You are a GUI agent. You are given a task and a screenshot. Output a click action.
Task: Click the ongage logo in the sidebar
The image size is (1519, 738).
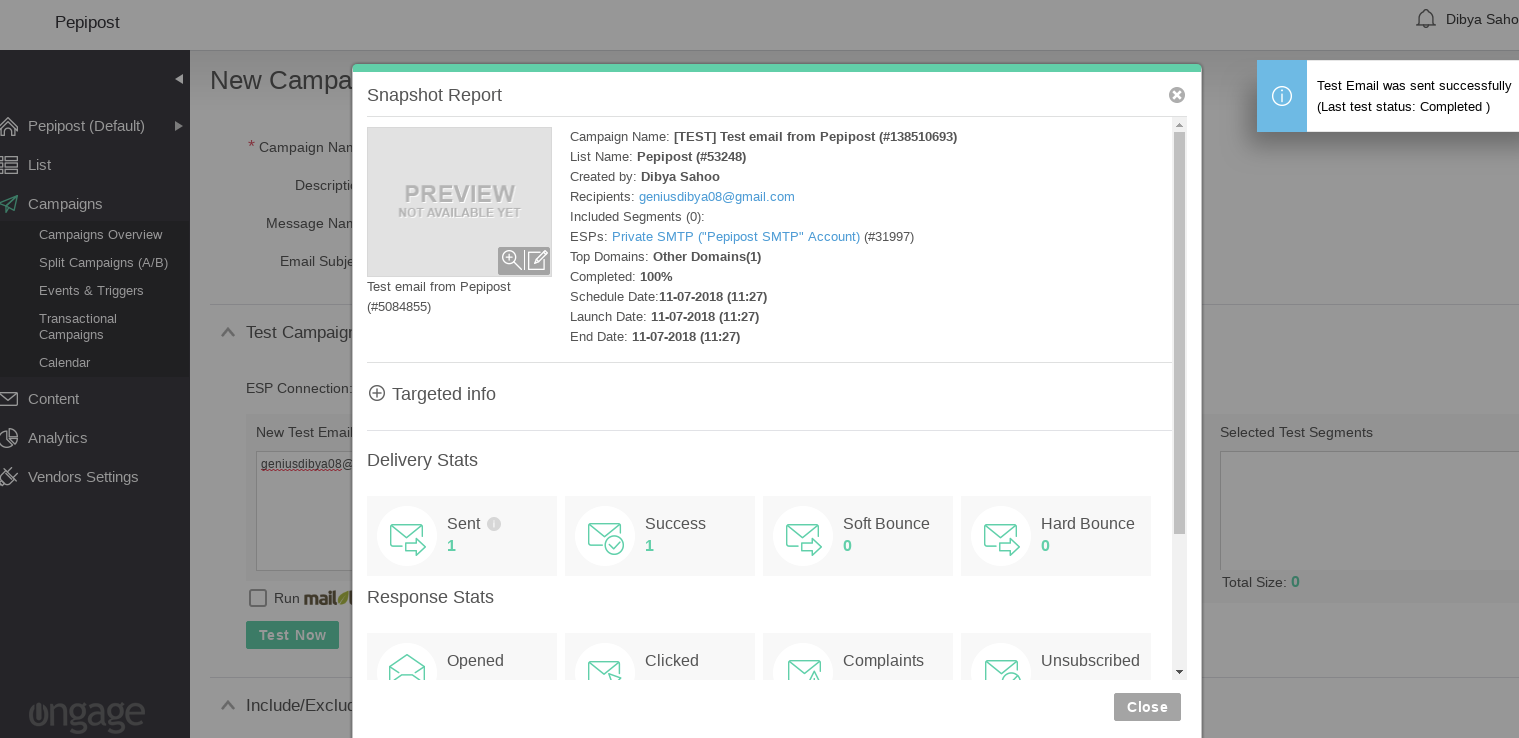[x=87, y=714]
